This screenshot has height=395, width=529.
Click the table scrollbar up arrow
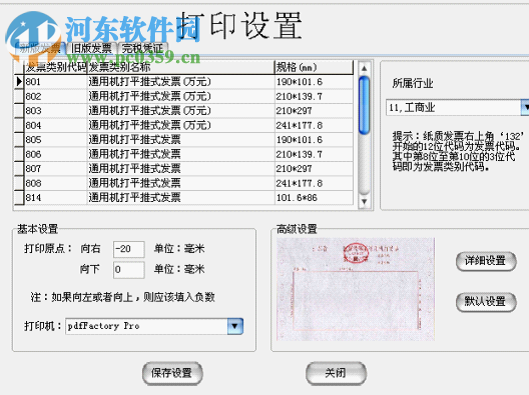tap(364, 68)
